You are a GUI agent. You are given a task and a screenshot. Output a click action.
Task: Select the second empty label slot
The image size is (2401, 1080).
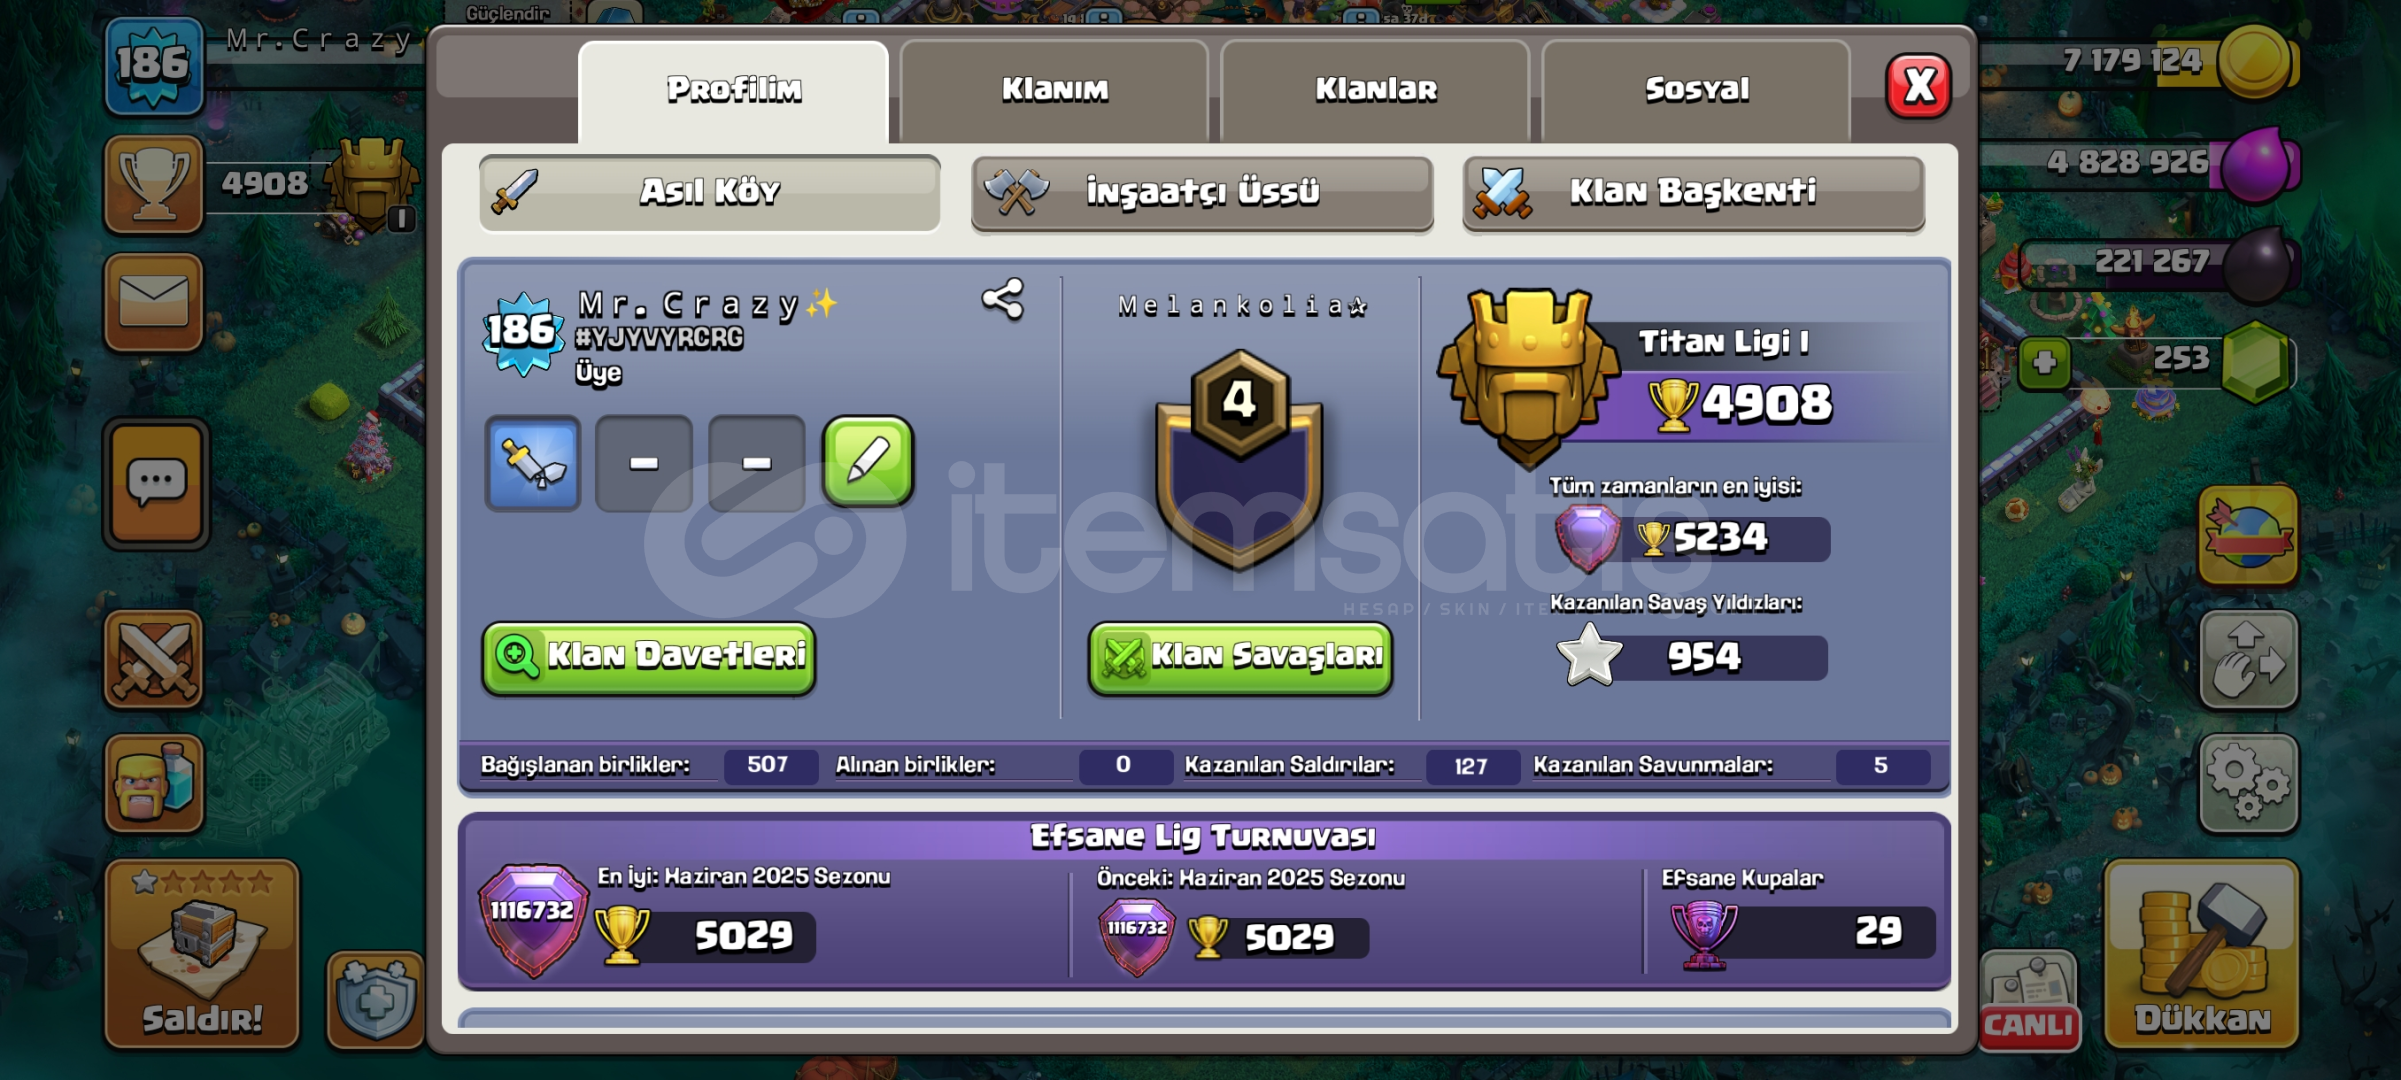click(644, 463)
